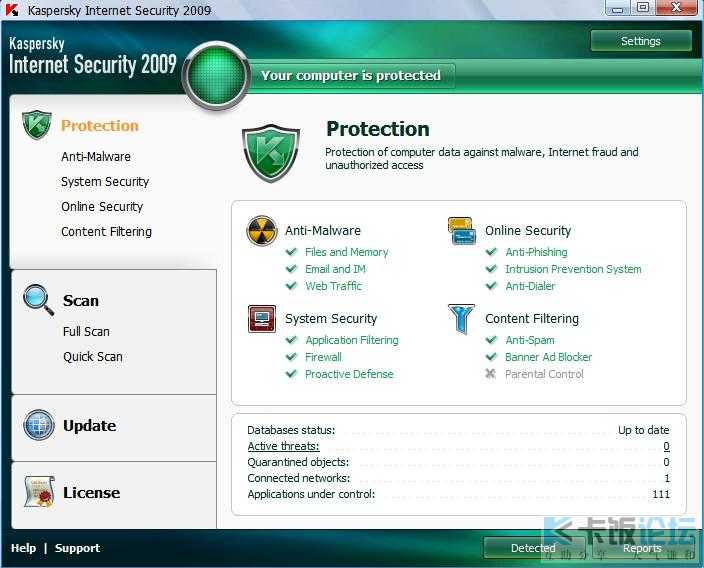Select Content Filtering in sidebar

coord(106,232)
